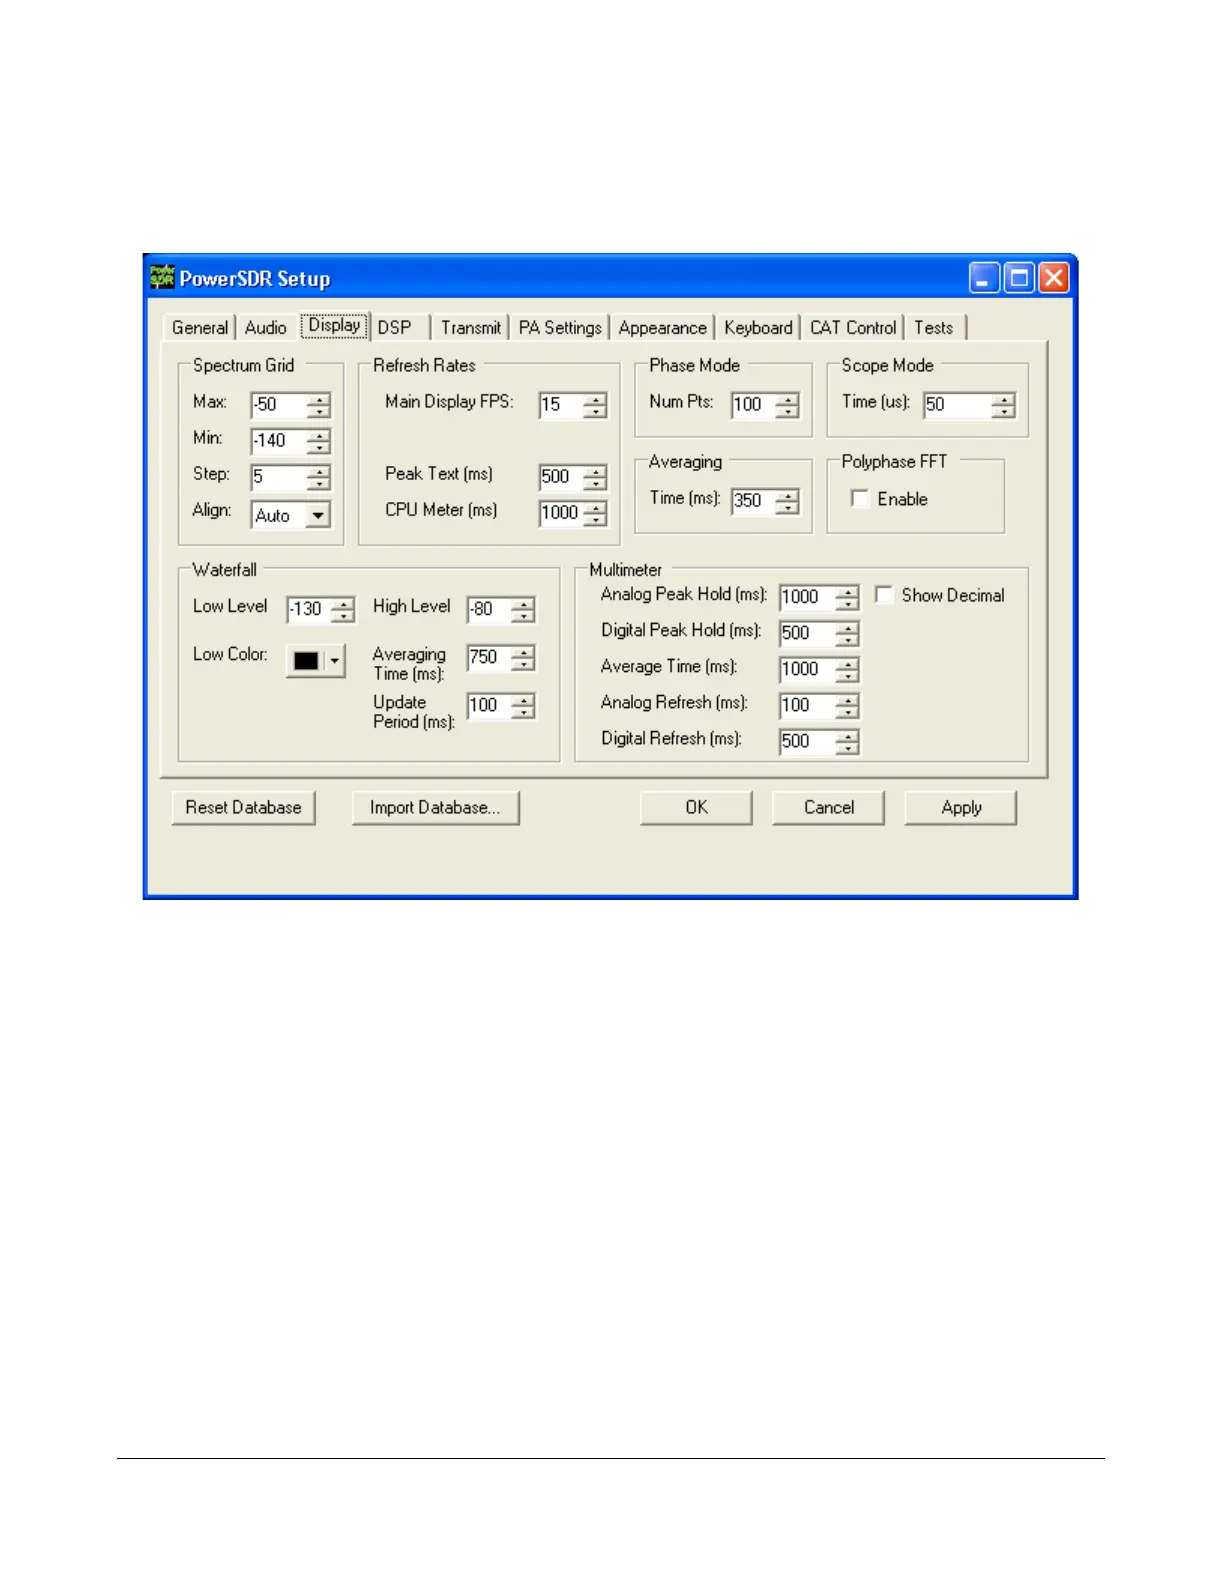
Task: Adjust Waterfall High Level spinner
Action: 523,609
